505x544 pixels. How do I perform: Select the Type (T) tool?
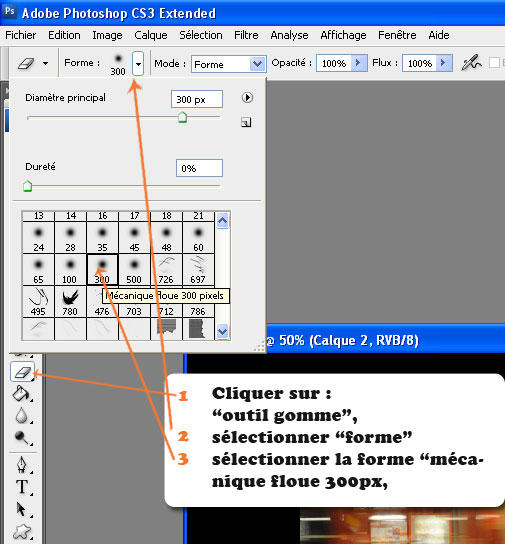pyautogui.click(x=22, y=487)
